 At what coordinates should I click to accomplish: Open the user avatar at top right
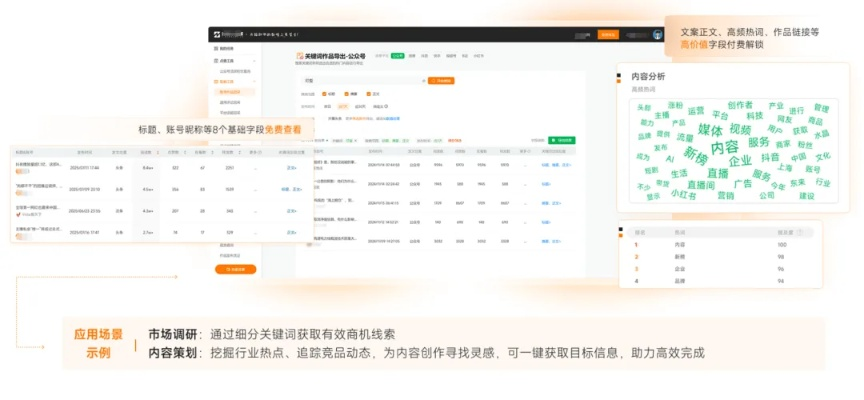pyautogui.click(x=657, y=34)
